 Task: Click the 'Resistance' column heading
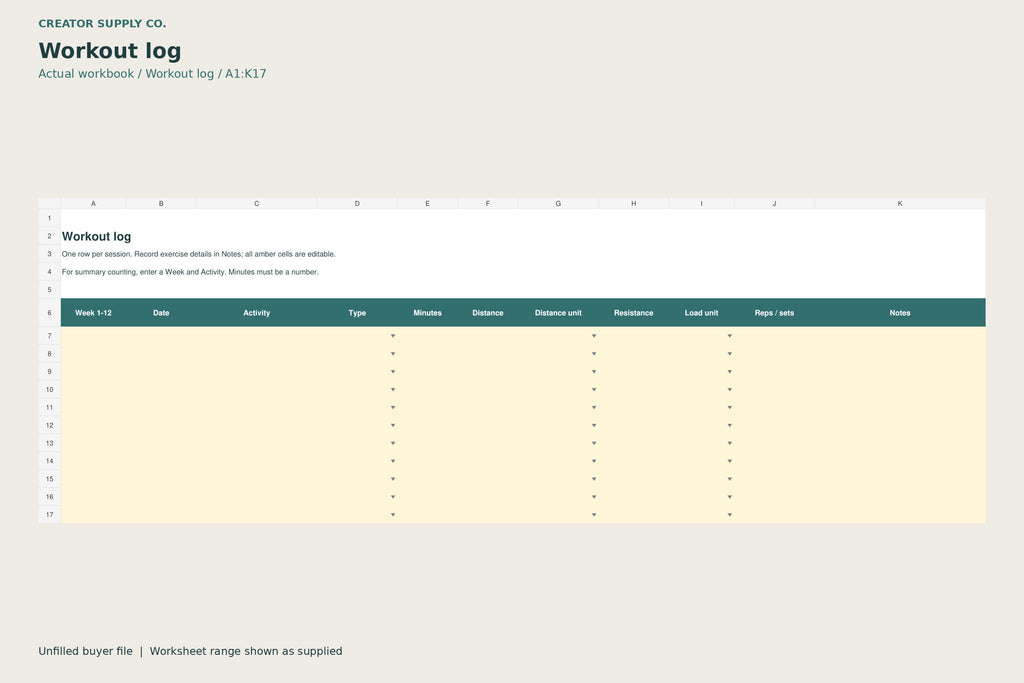pyautogui.click(x=633, y=313)
